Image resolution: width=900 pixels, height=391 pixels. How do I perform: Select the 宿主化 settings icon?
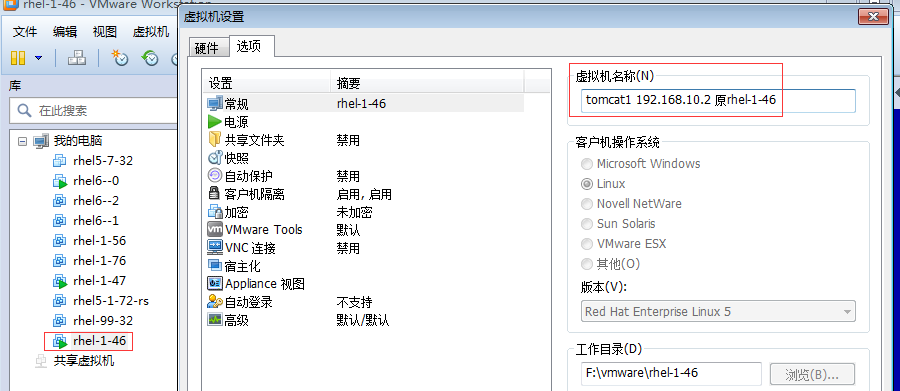click(x=215, y=266)
